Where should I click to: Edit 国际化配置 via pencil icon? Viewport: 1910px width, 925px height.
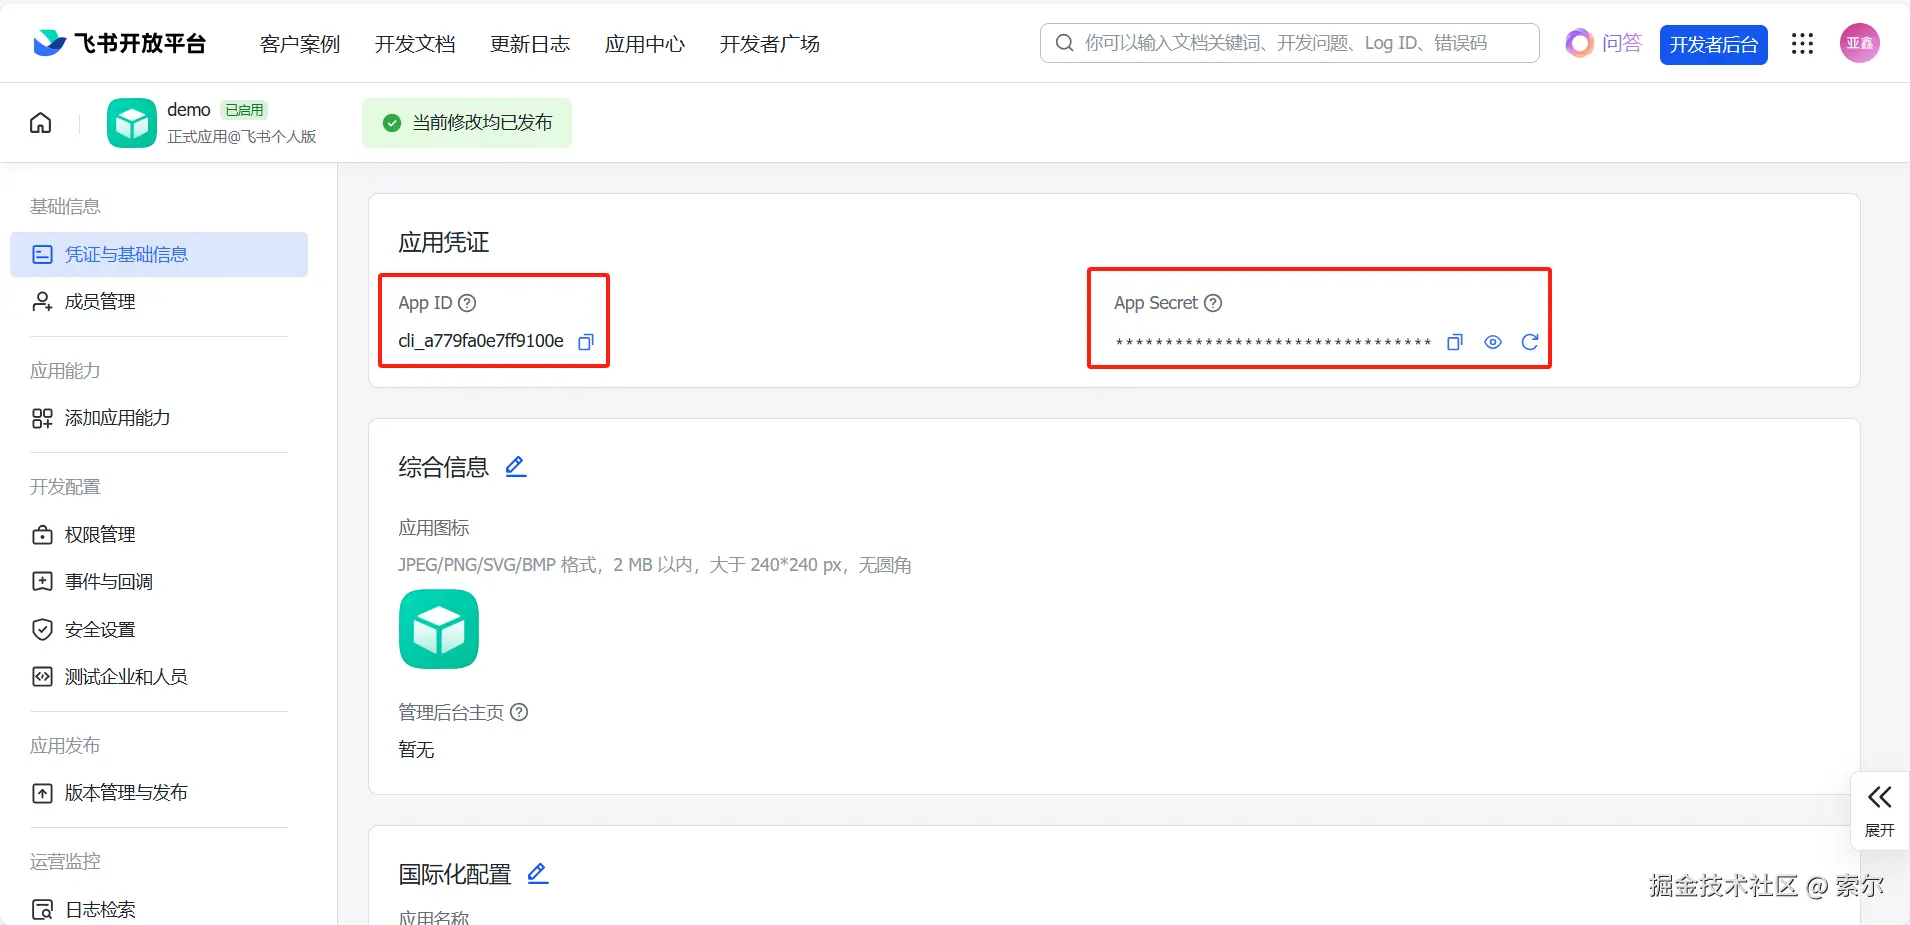[538, 874]
